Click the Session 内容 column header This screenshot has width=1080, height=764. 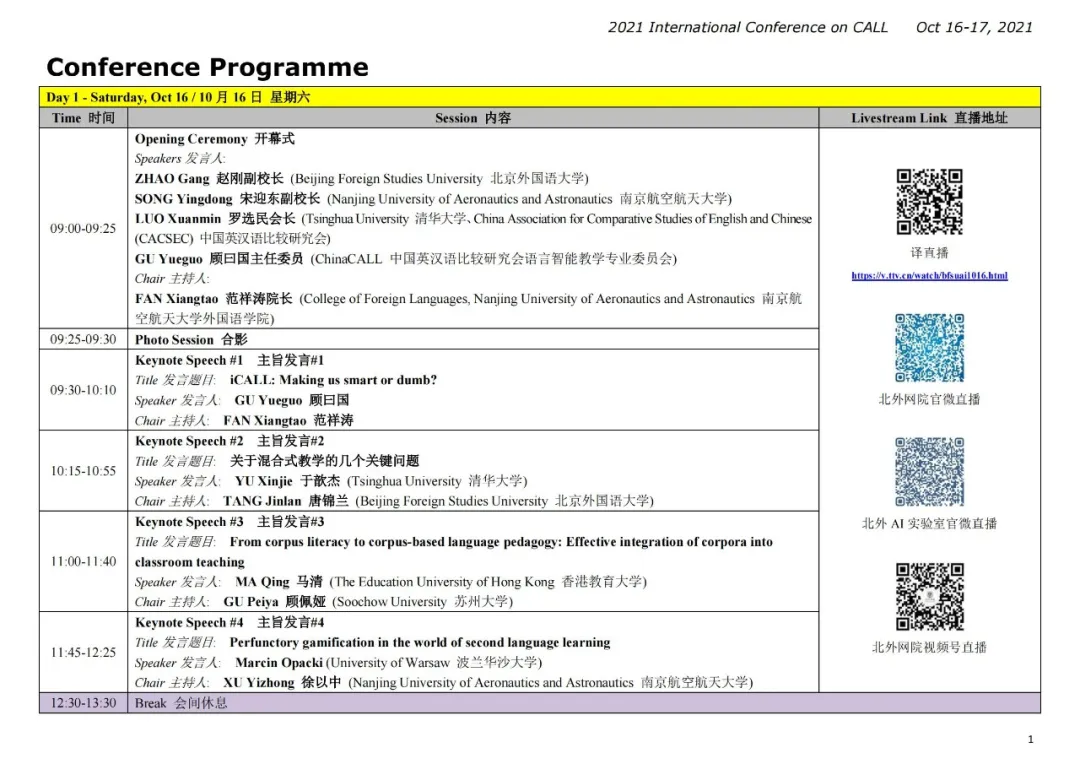pyautogui.click(x=473, y=118)
